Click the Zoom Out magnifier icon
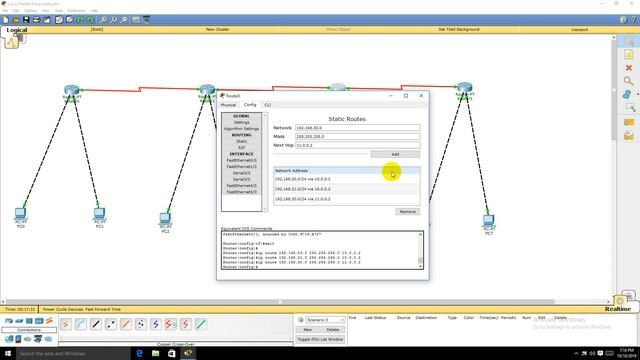 124,20
